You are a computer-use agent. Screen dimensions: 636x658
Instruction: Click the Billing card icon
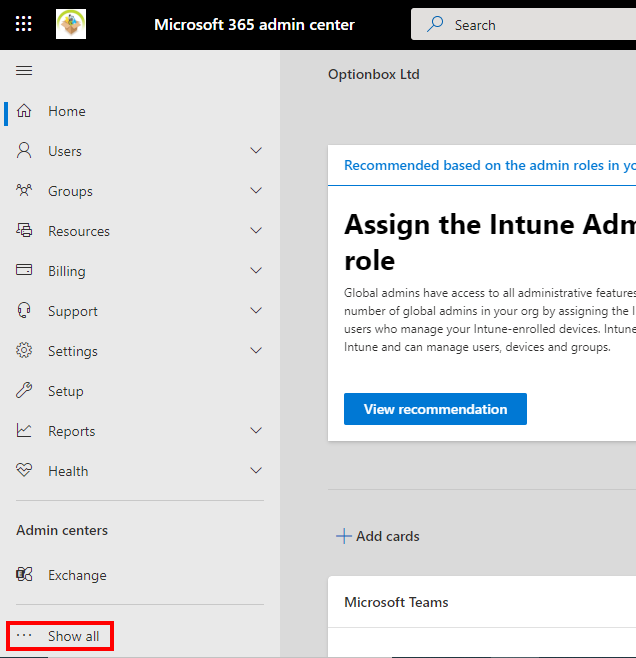click(24, 271)
